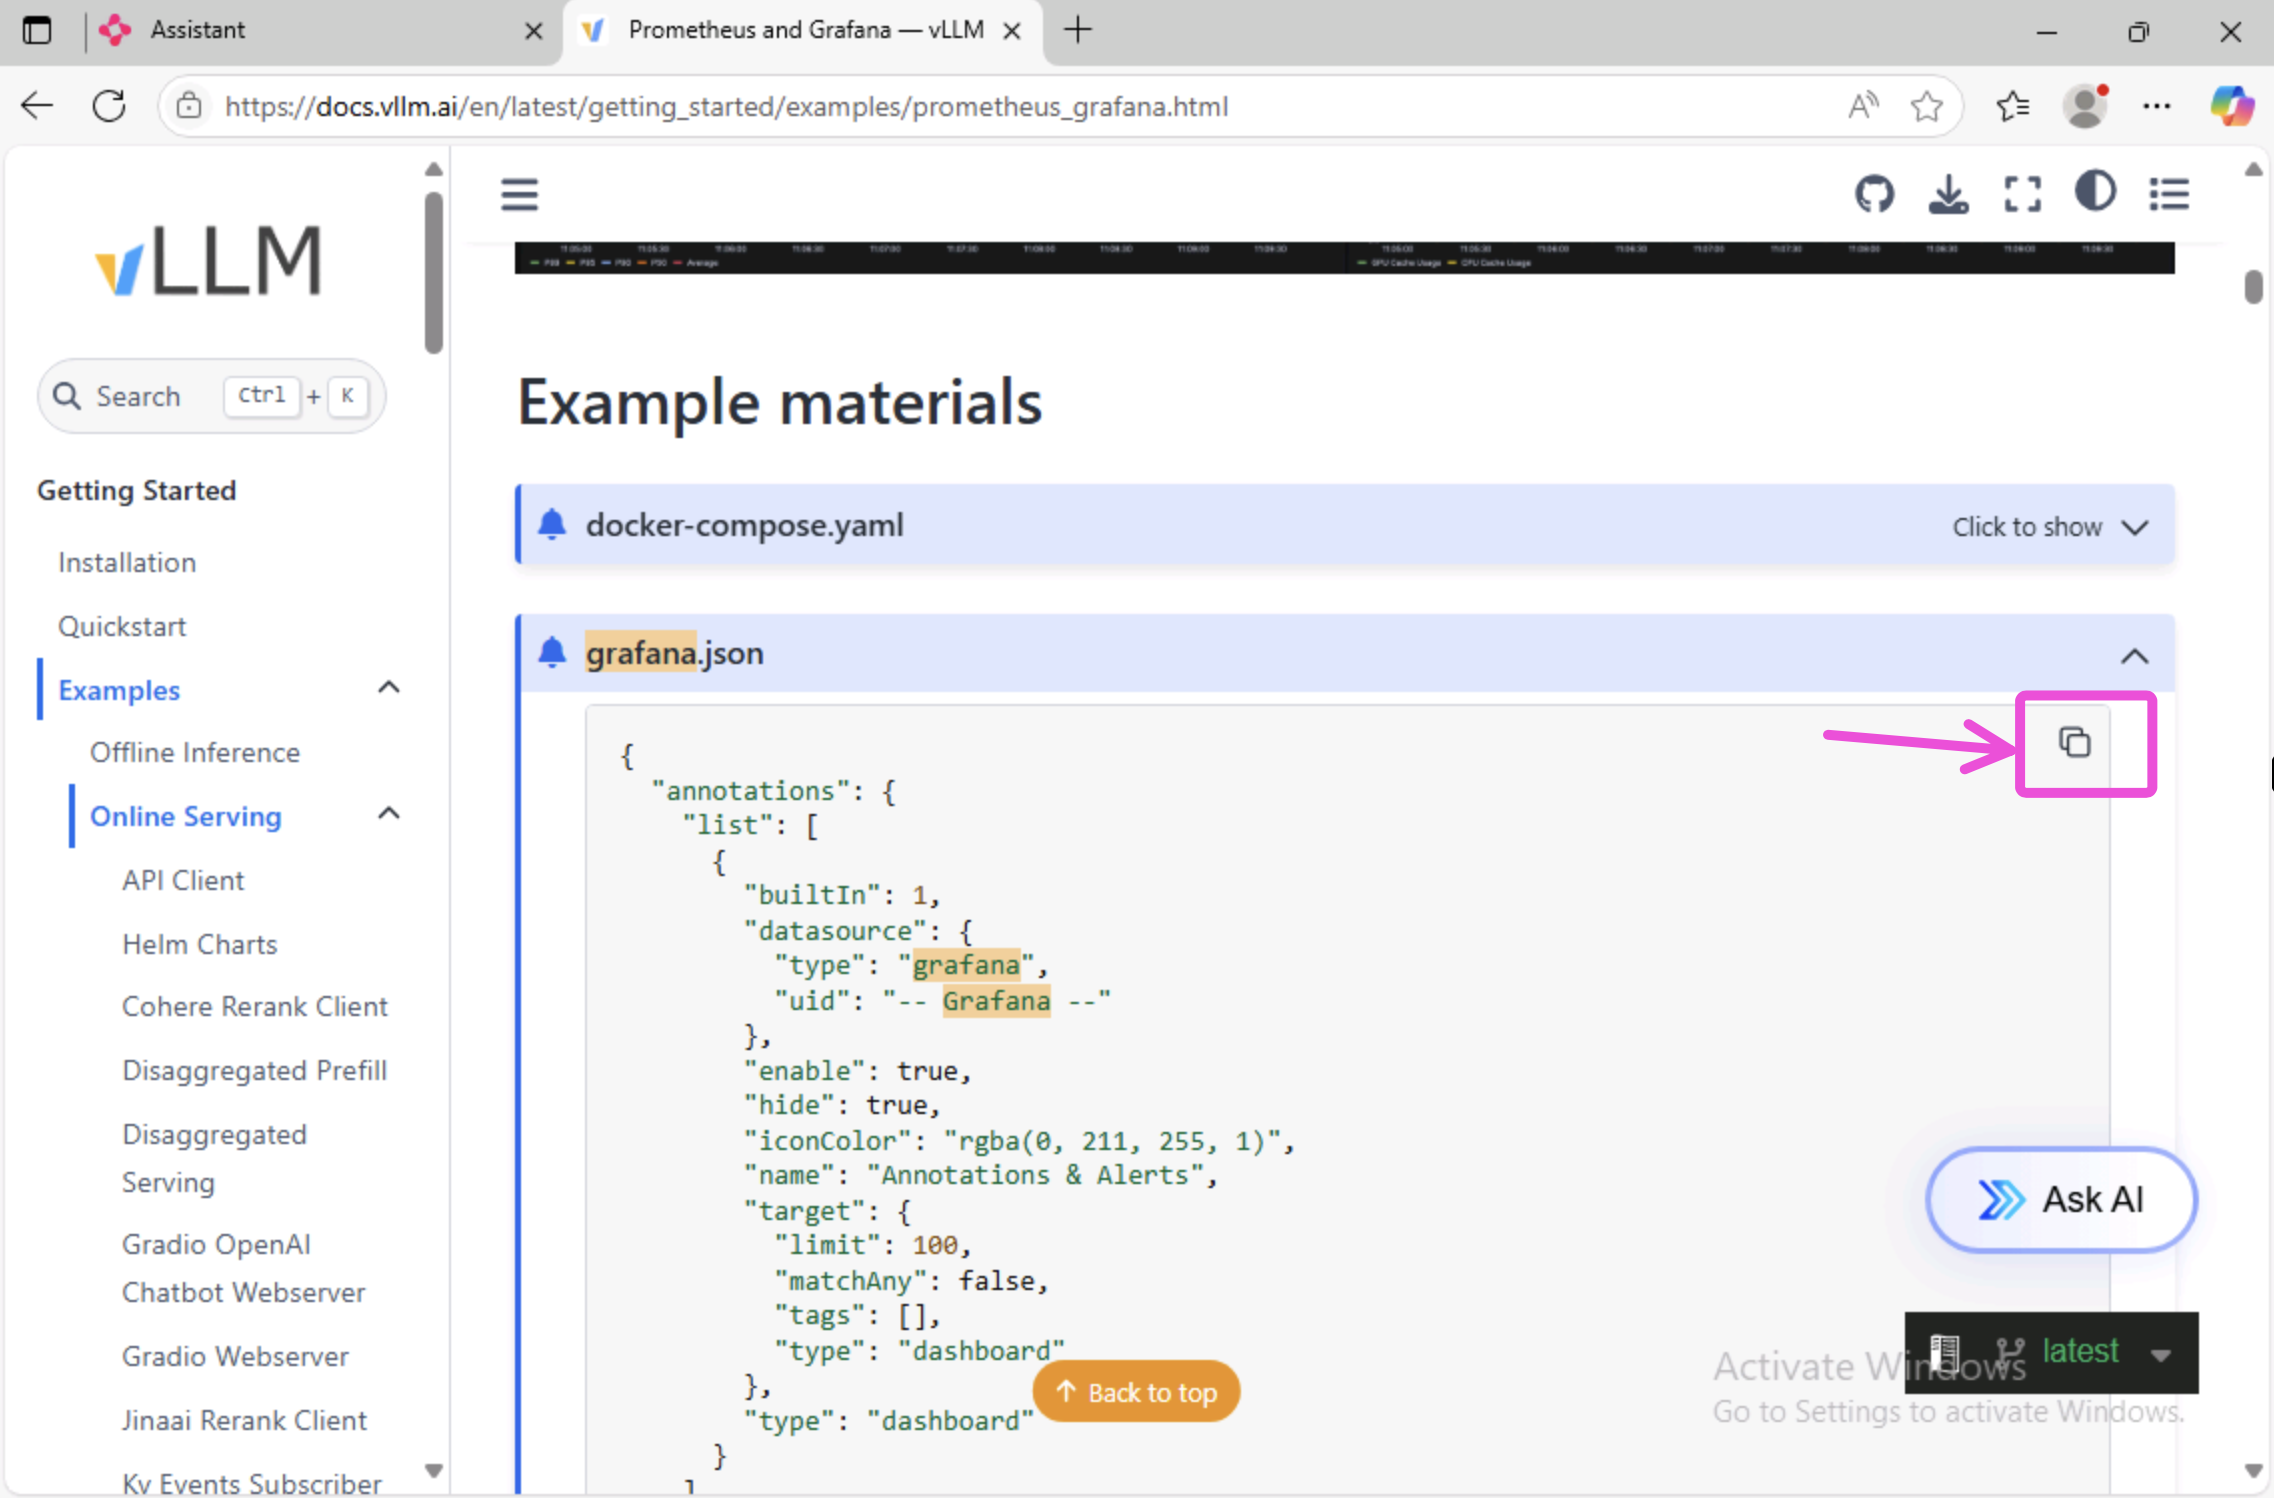This screenshot has width=2274, height=1498.
Task: Copy the grafana.json code block
Action: [2074, 743]
